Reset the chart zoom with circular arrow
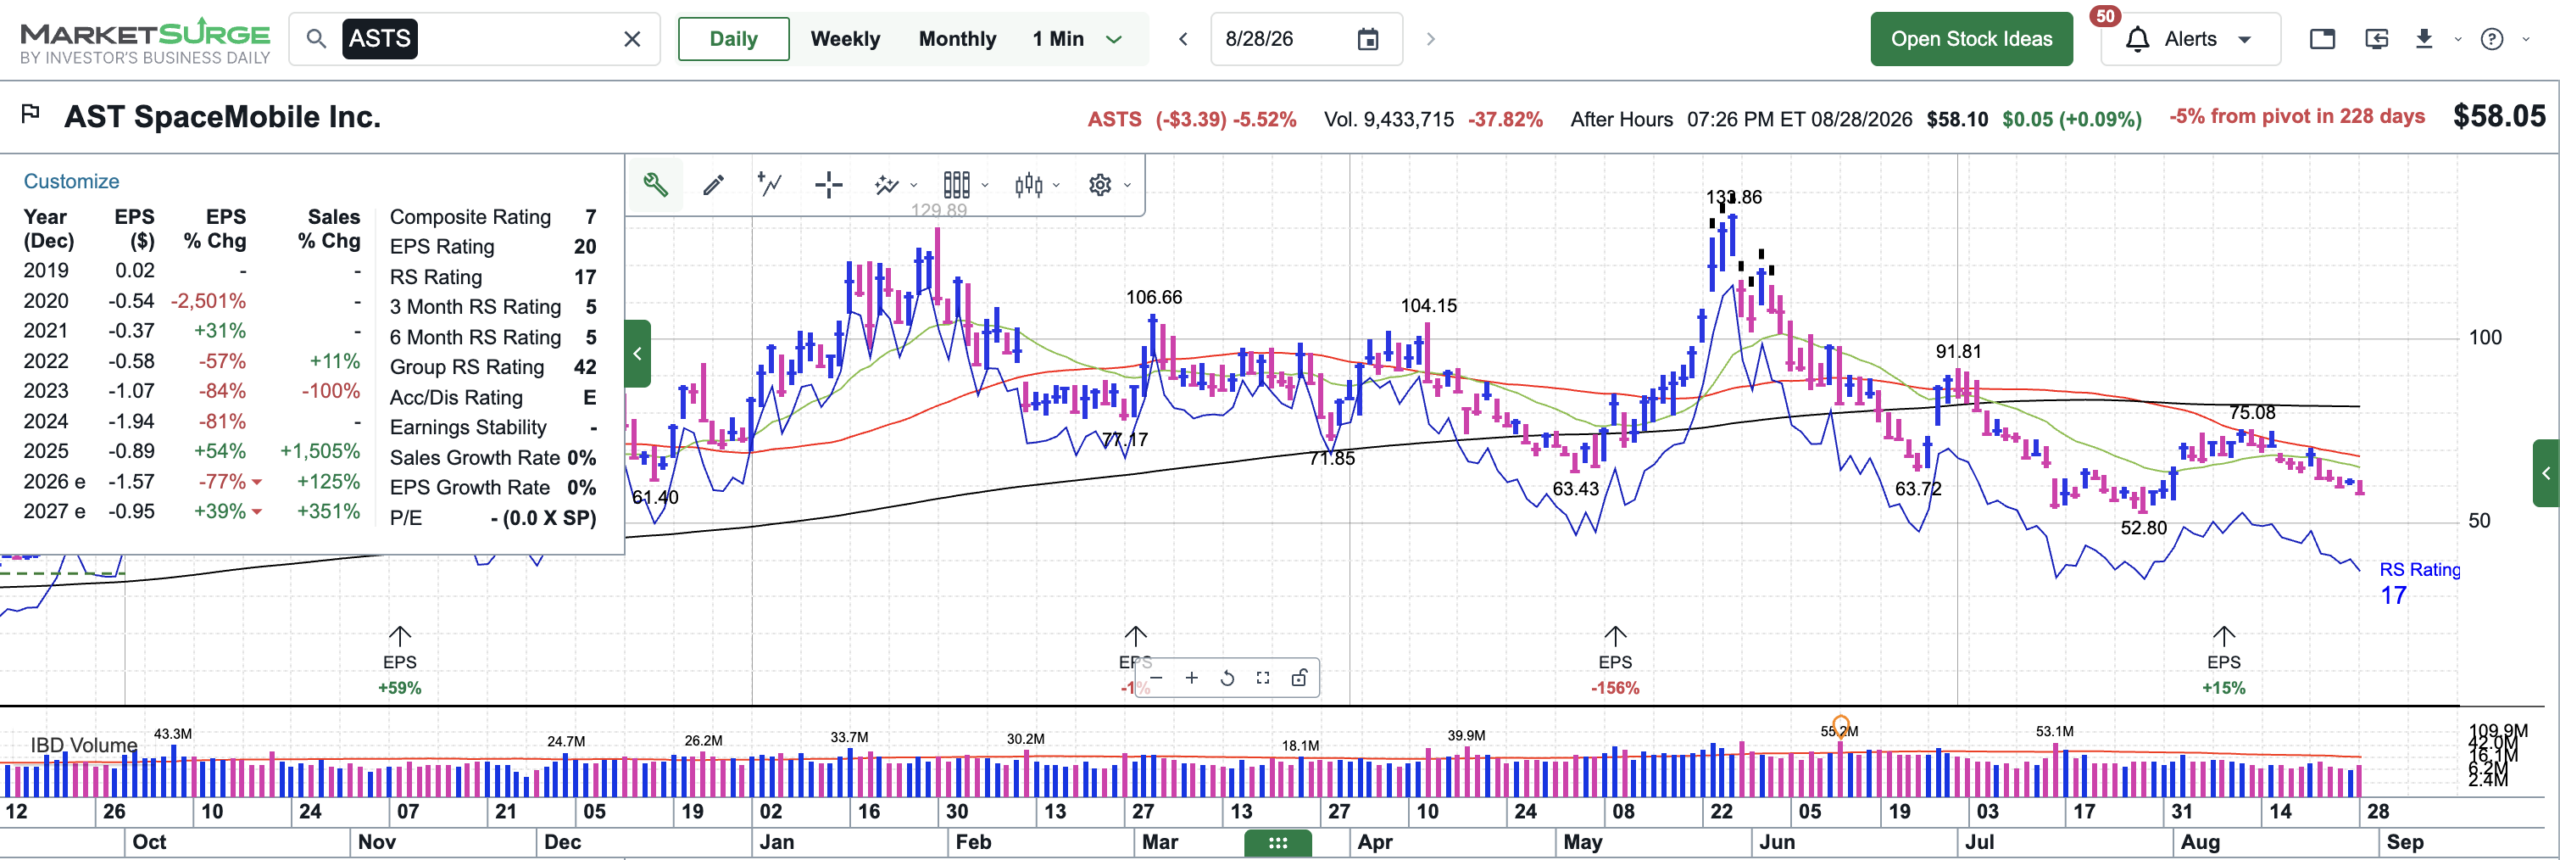Image resolution: width=2560 pixels, height=860 pixels. [1227, 678]
